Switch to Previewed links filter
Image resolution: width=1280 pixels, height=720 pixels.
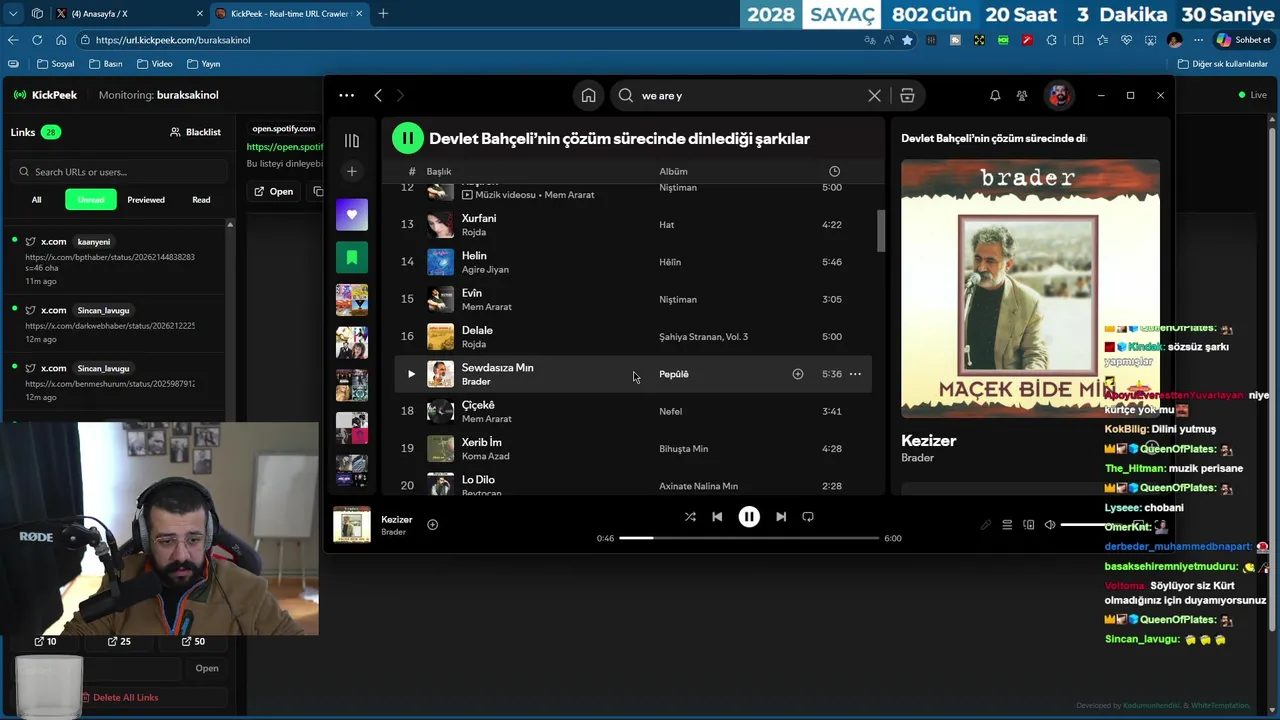click(146, 199)
